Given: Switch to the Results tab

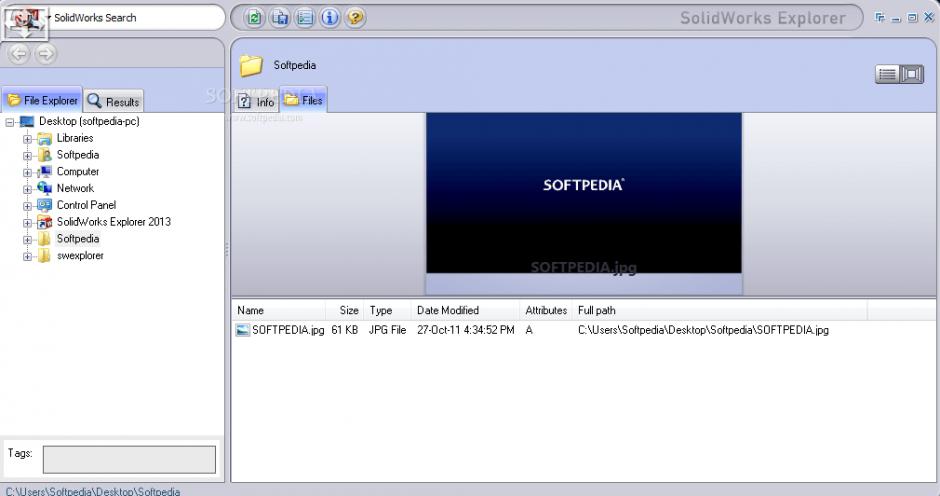Looking at the screenshot, I should point(113,101).
